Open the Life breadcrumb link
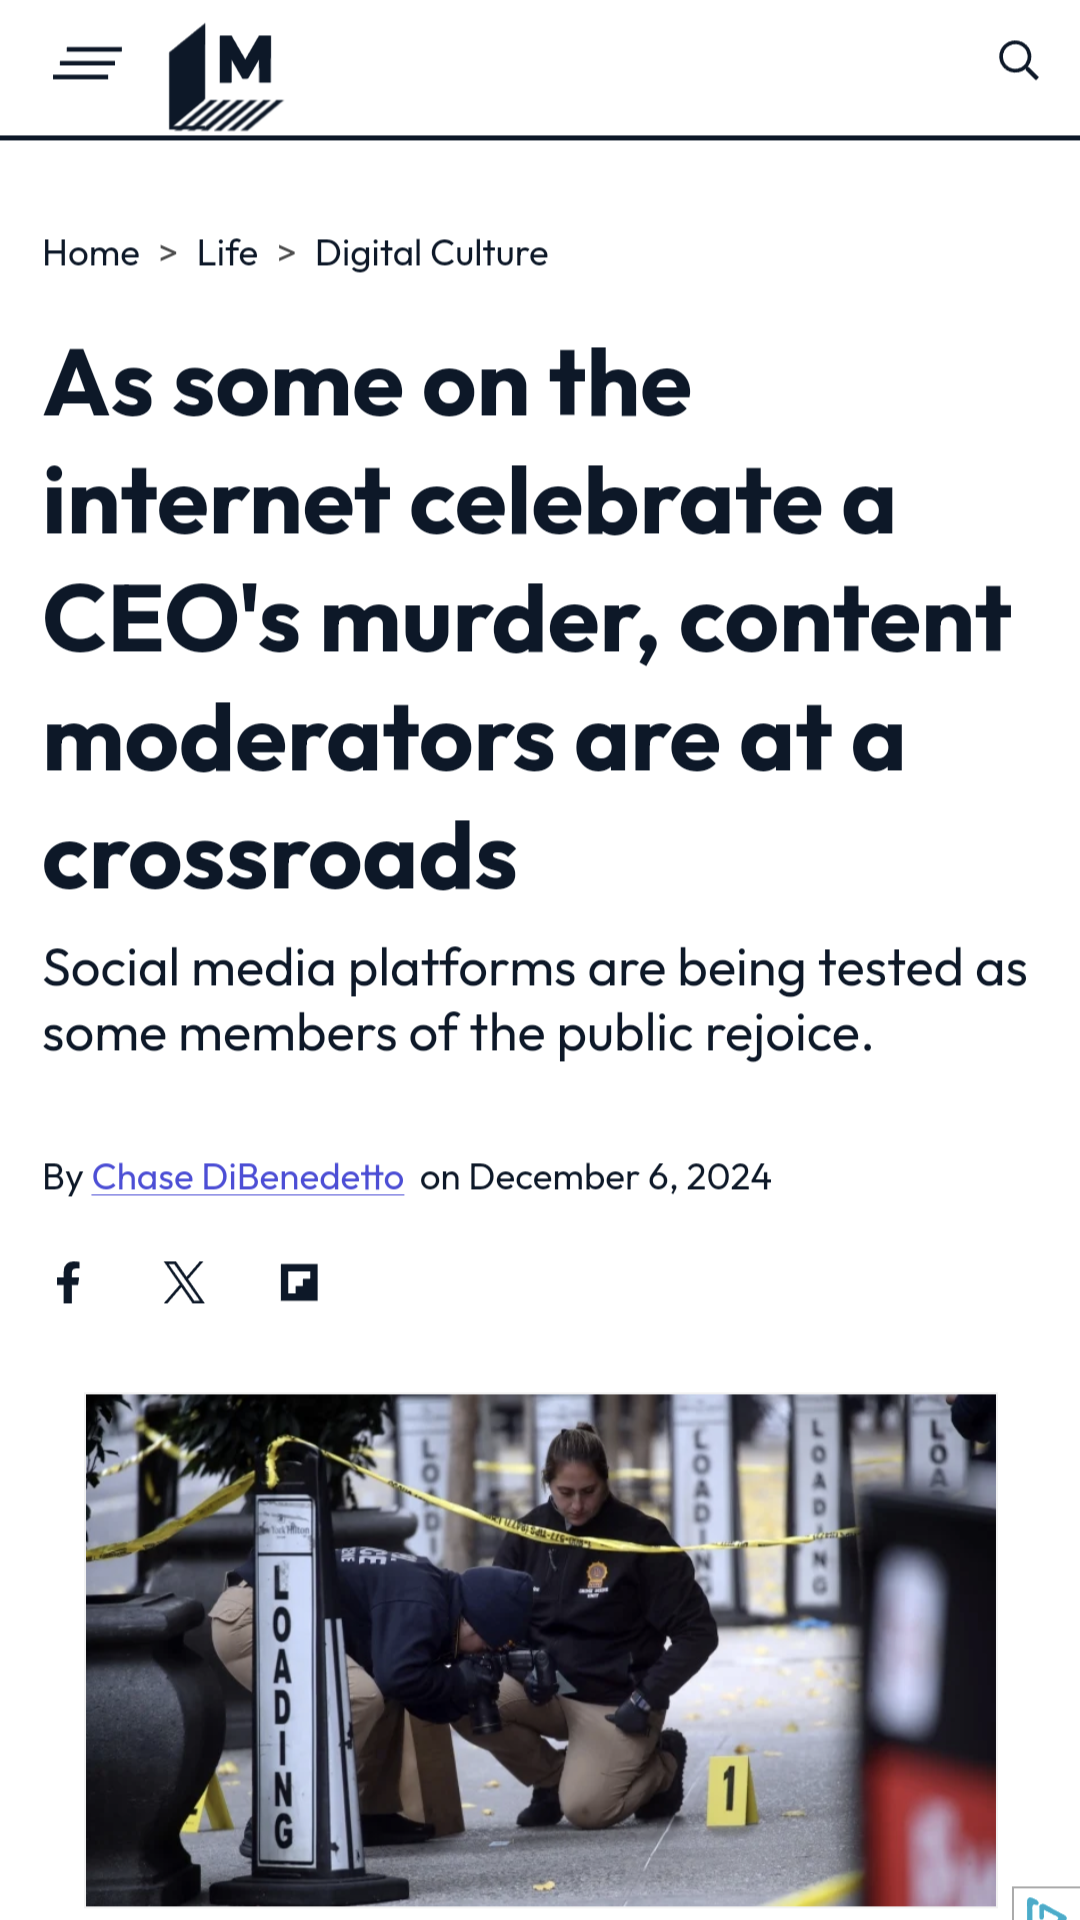Viewport: 1080px width, 1920px height. pos(227,253)
